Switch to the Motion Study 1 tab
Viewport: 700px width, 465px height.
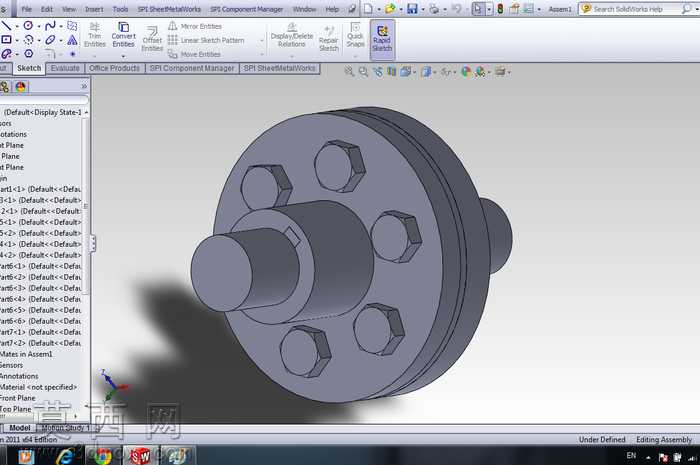pos(65,428)
